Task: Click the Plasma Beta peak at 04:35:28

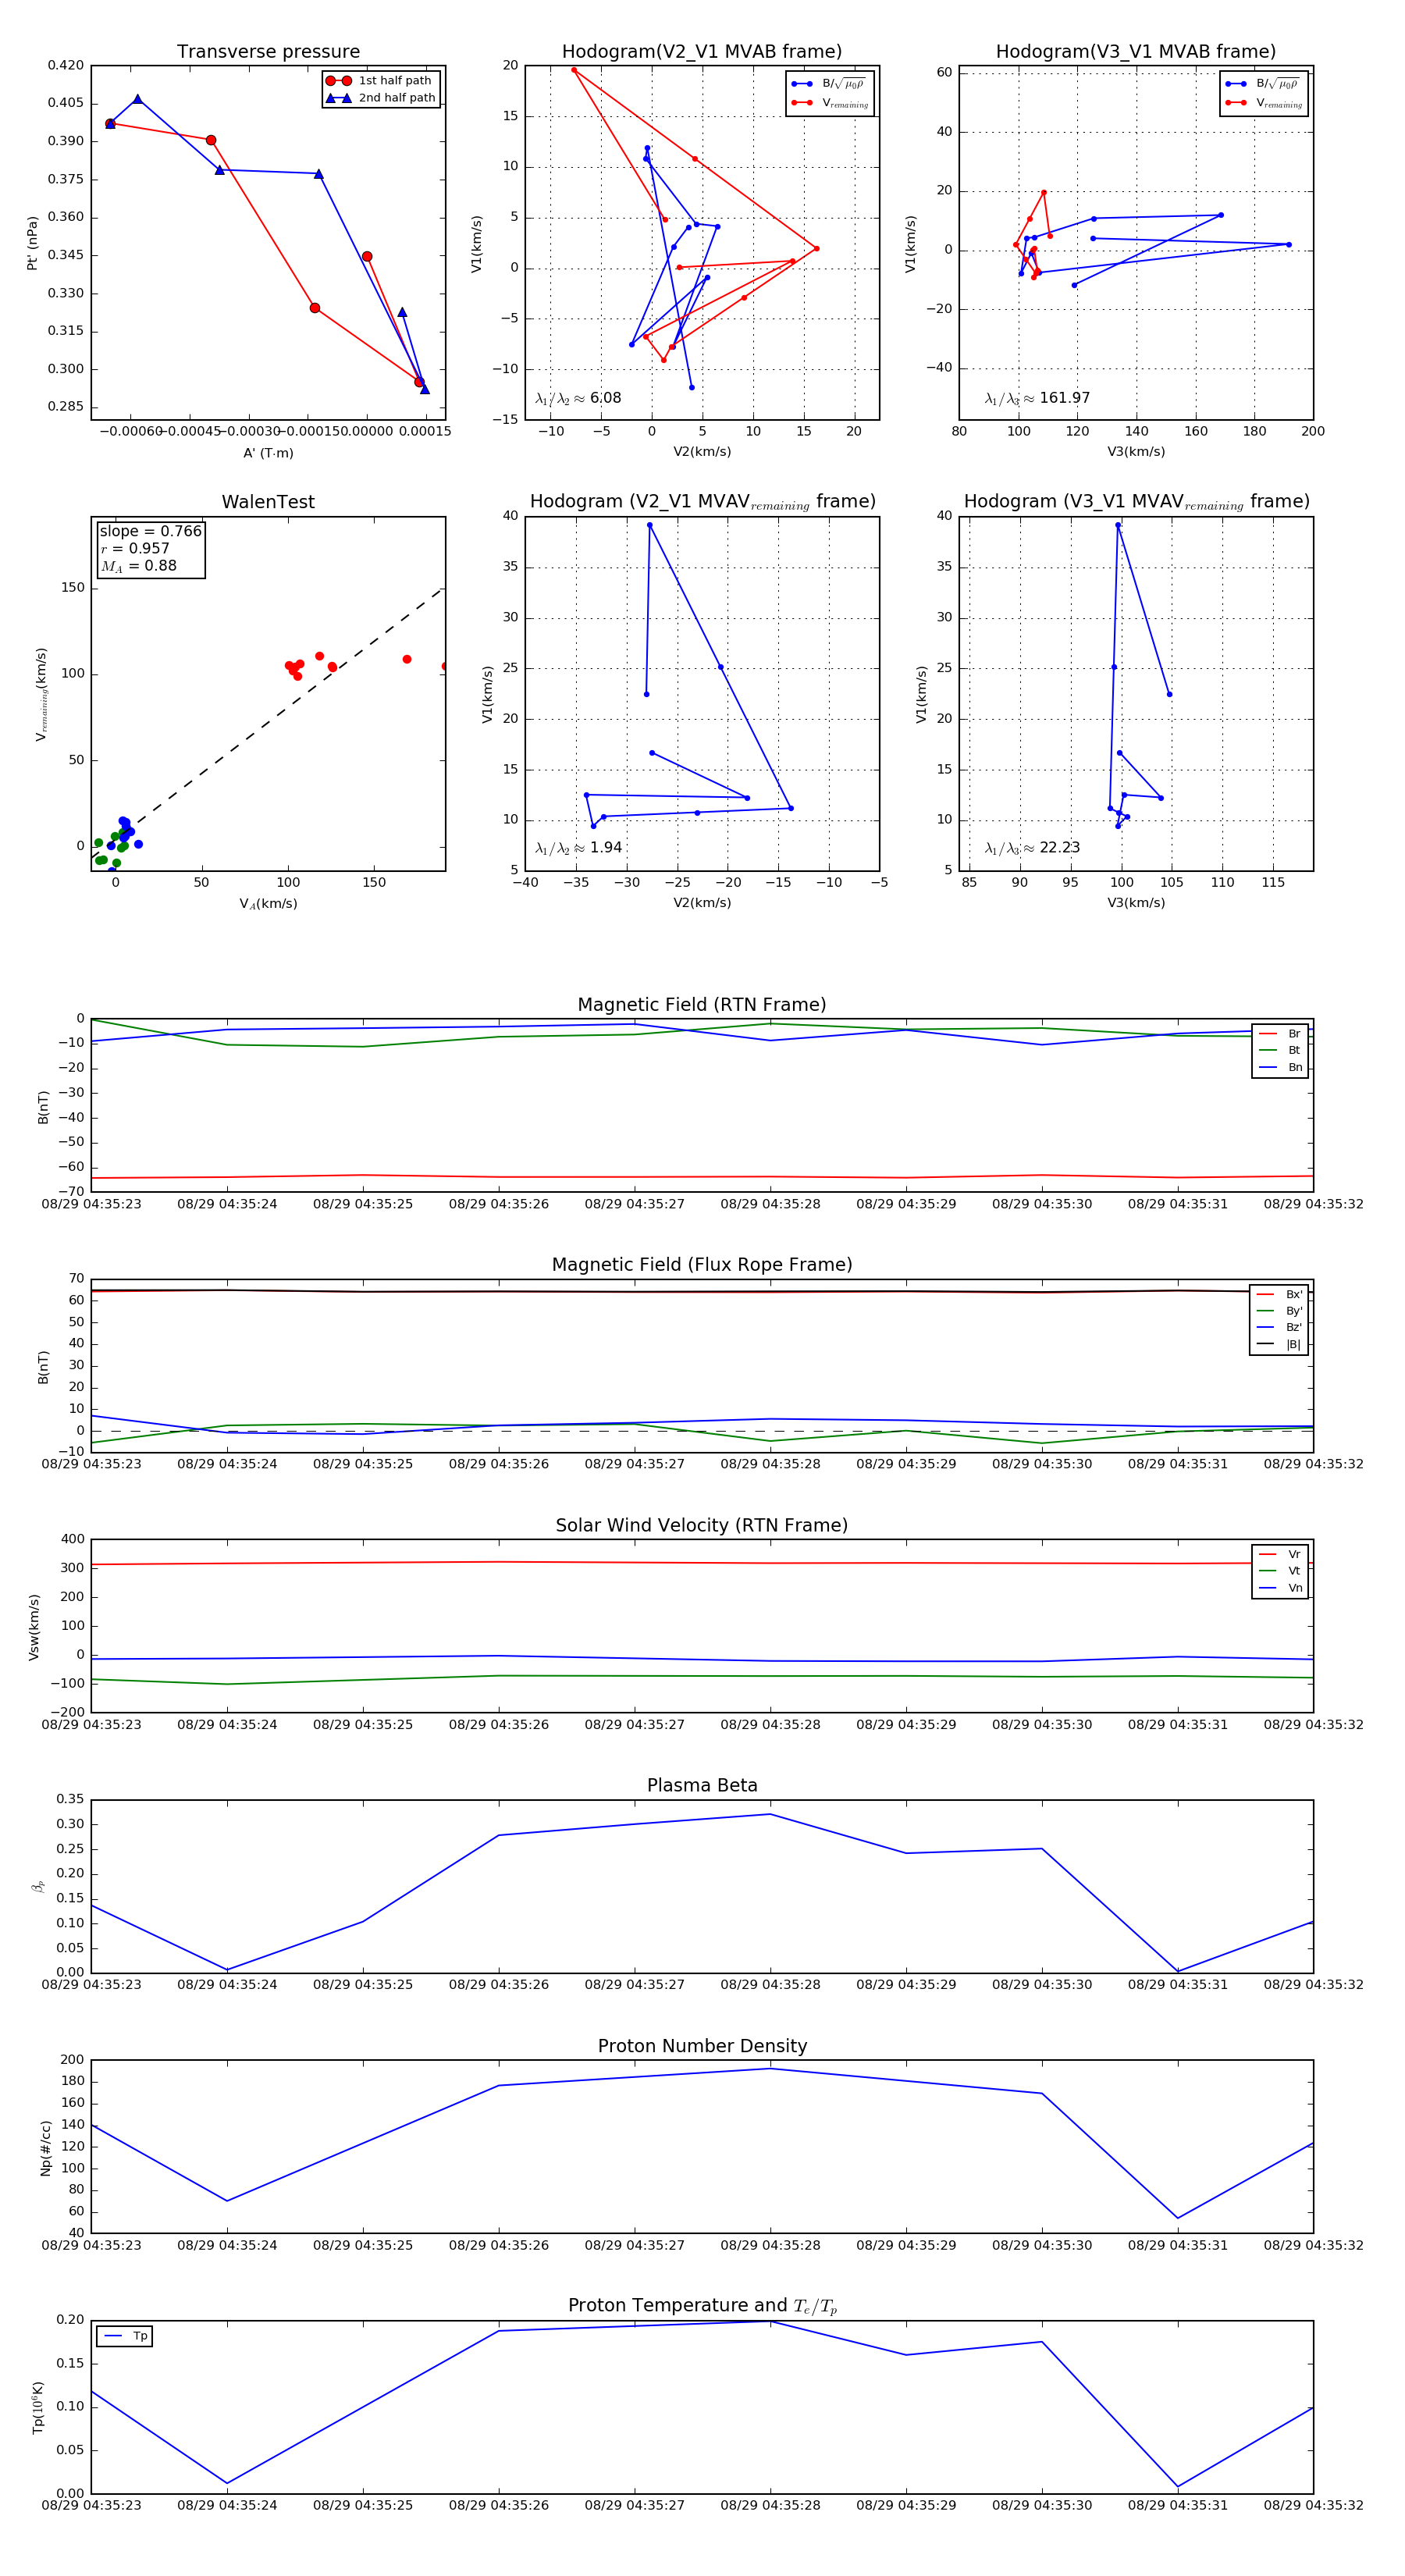Action: (x=770, y=1814)
